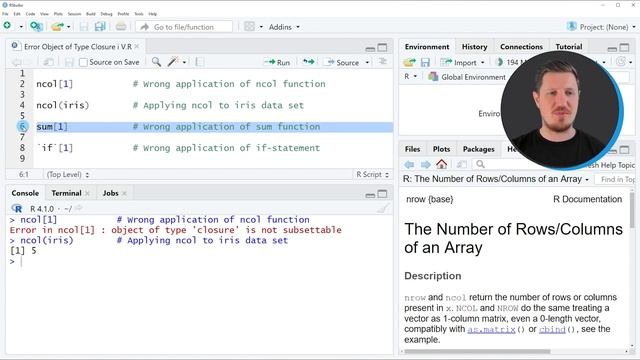Click the main toolbar Save icon
This screenshot has height=360, width=640.
pyautogui.click(x=84, y=27)
